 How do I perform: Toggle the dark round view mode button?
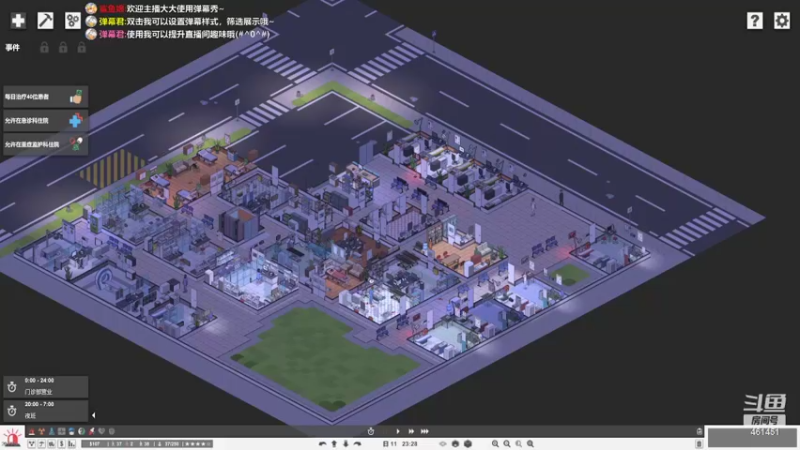pyautogui.click(x=455, y=444)
